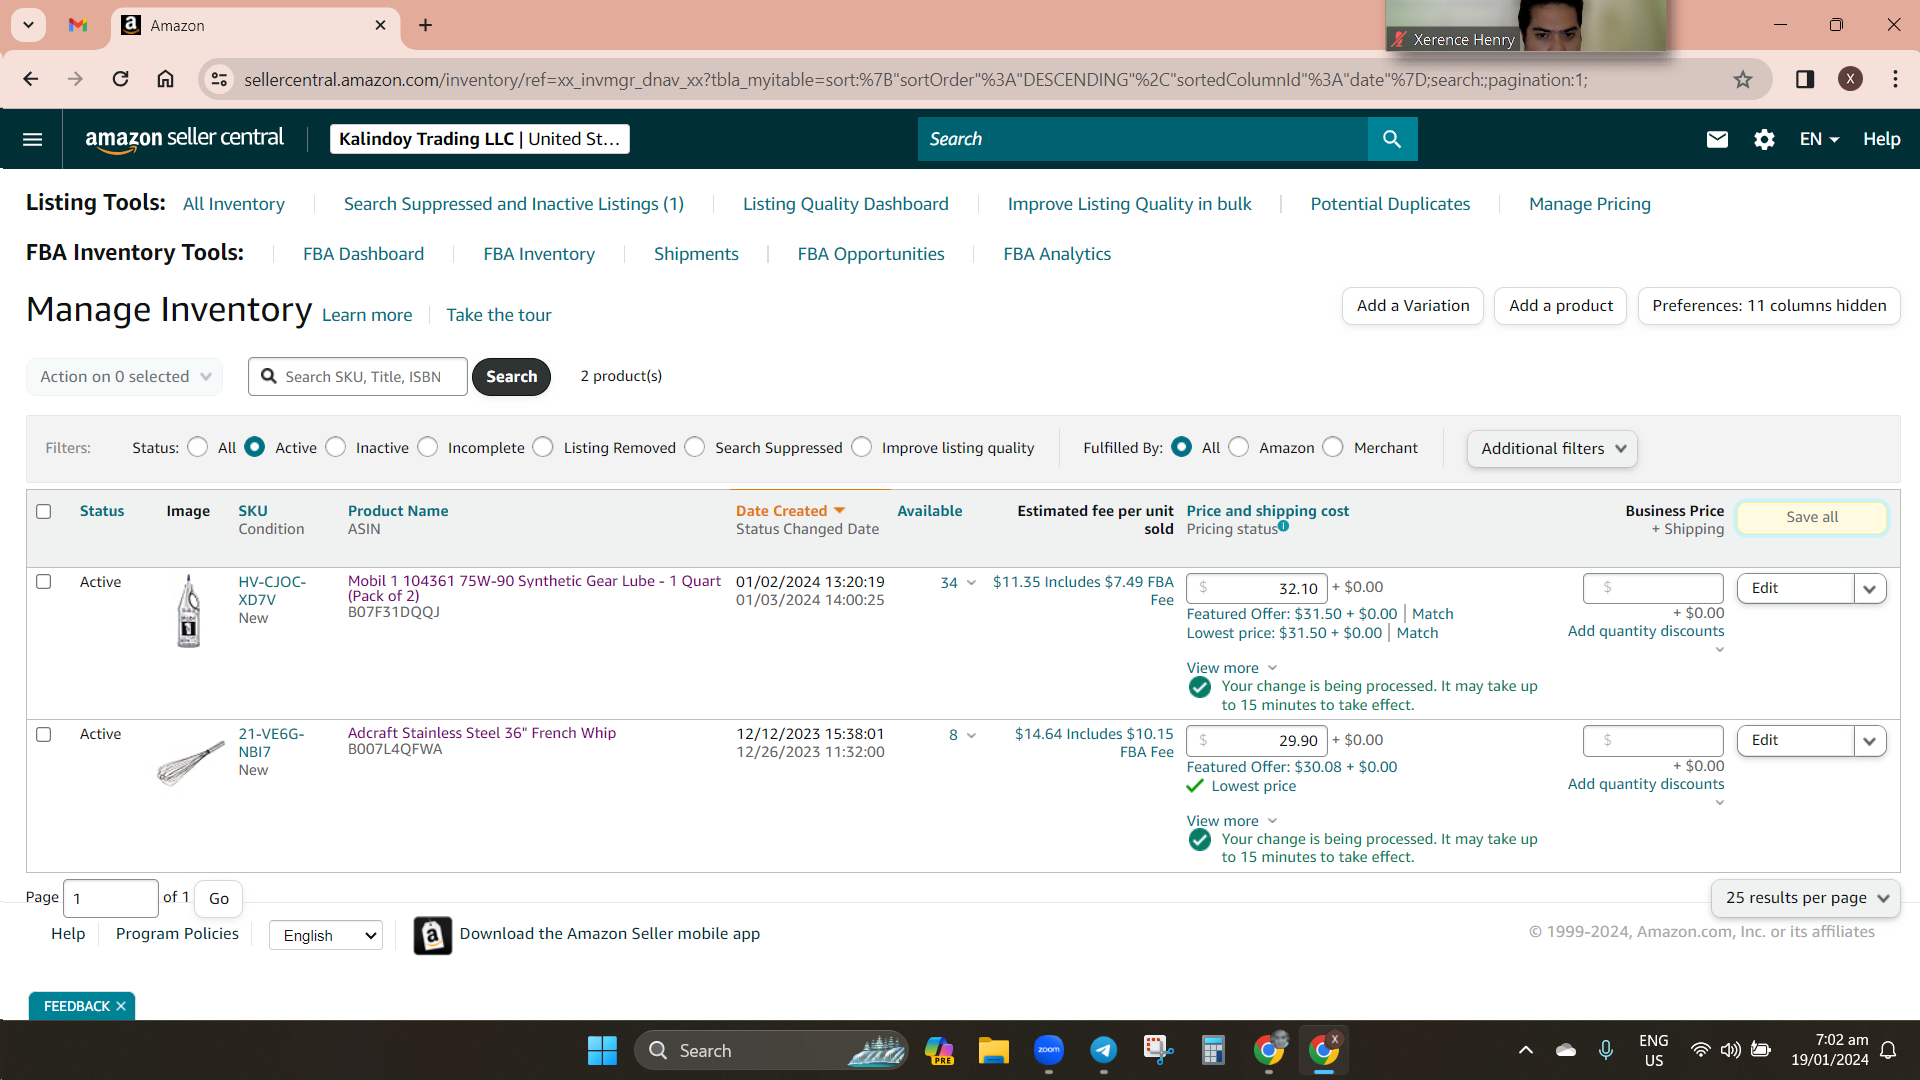Open the Additional filters dropdown

[1552, 449]
